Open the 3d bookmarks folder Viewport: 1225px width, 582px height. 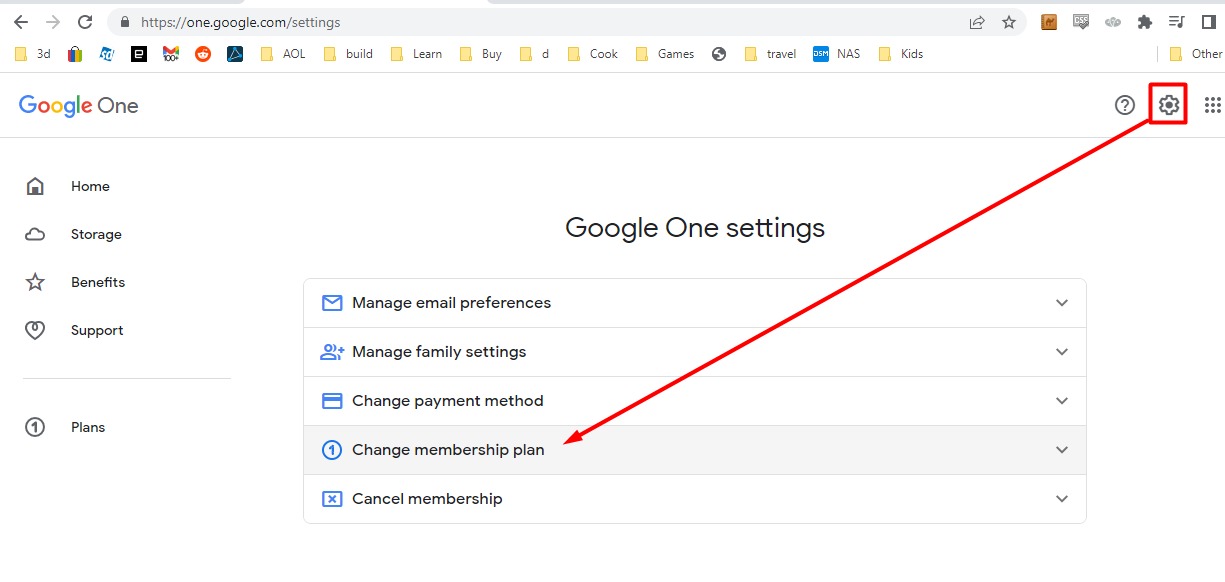33,54
